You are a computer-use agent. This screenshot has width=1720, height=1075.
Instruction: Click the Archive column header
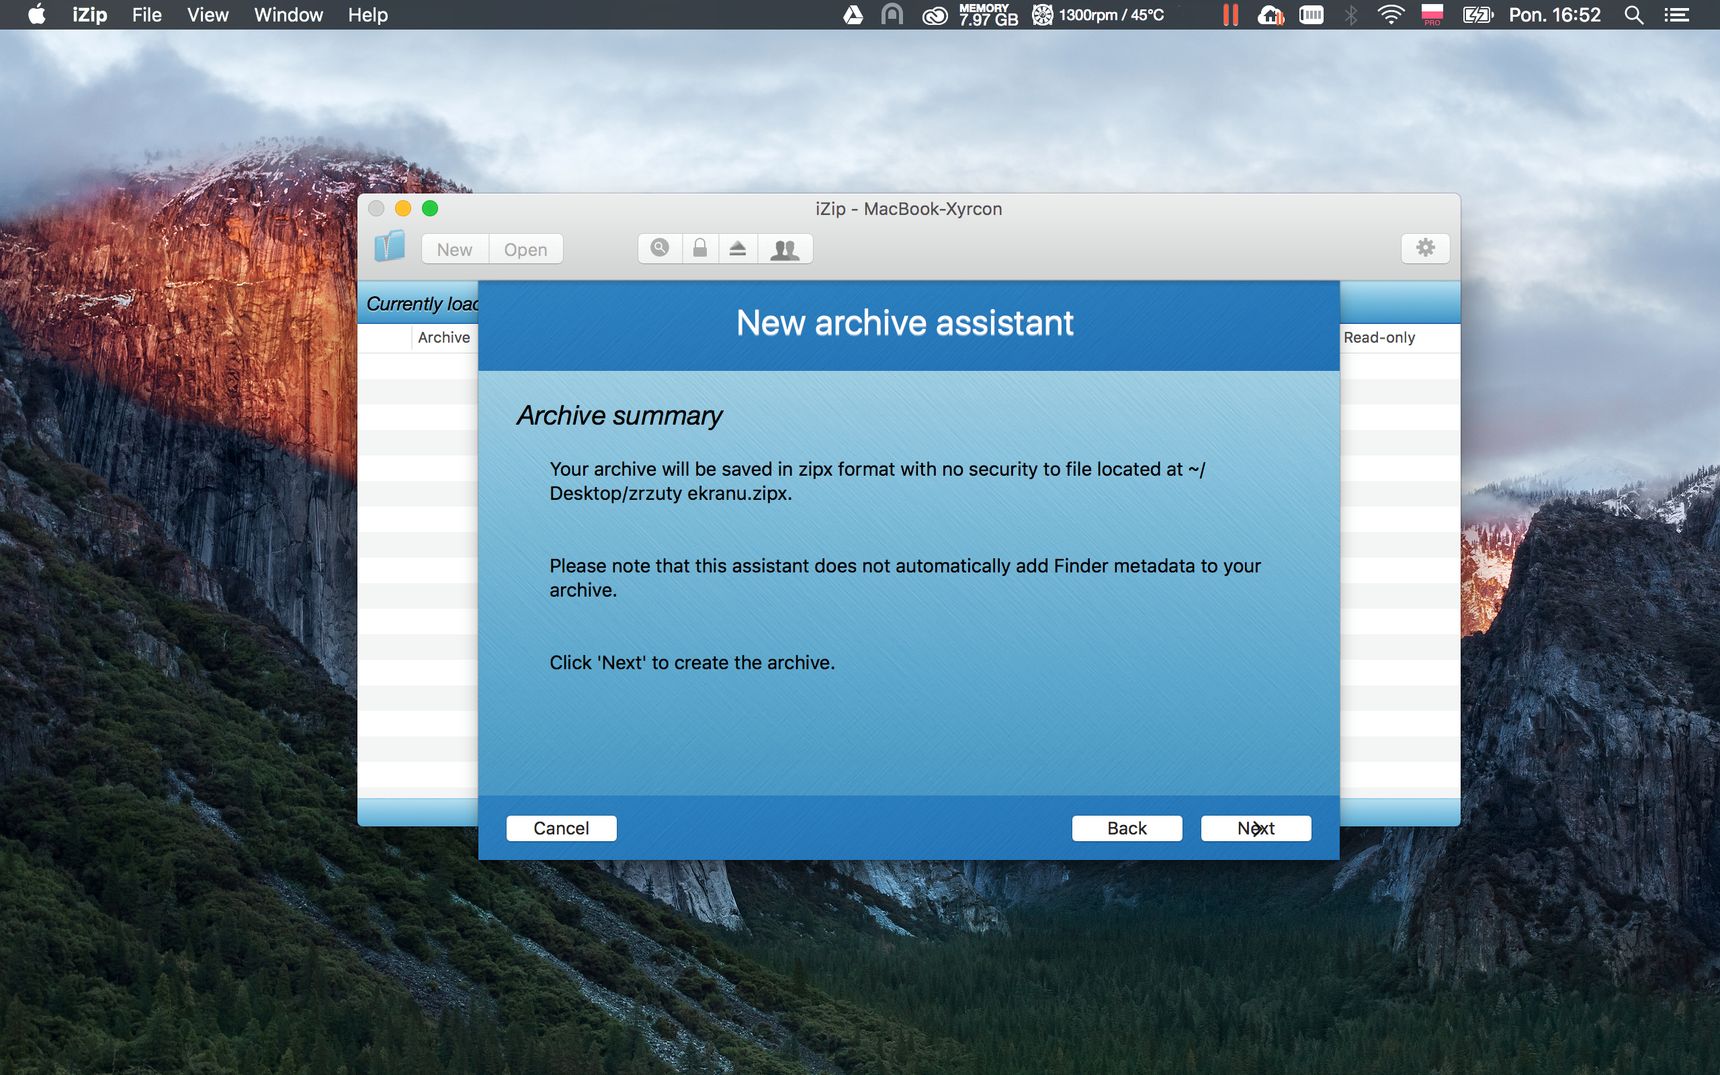pos(444,338)
